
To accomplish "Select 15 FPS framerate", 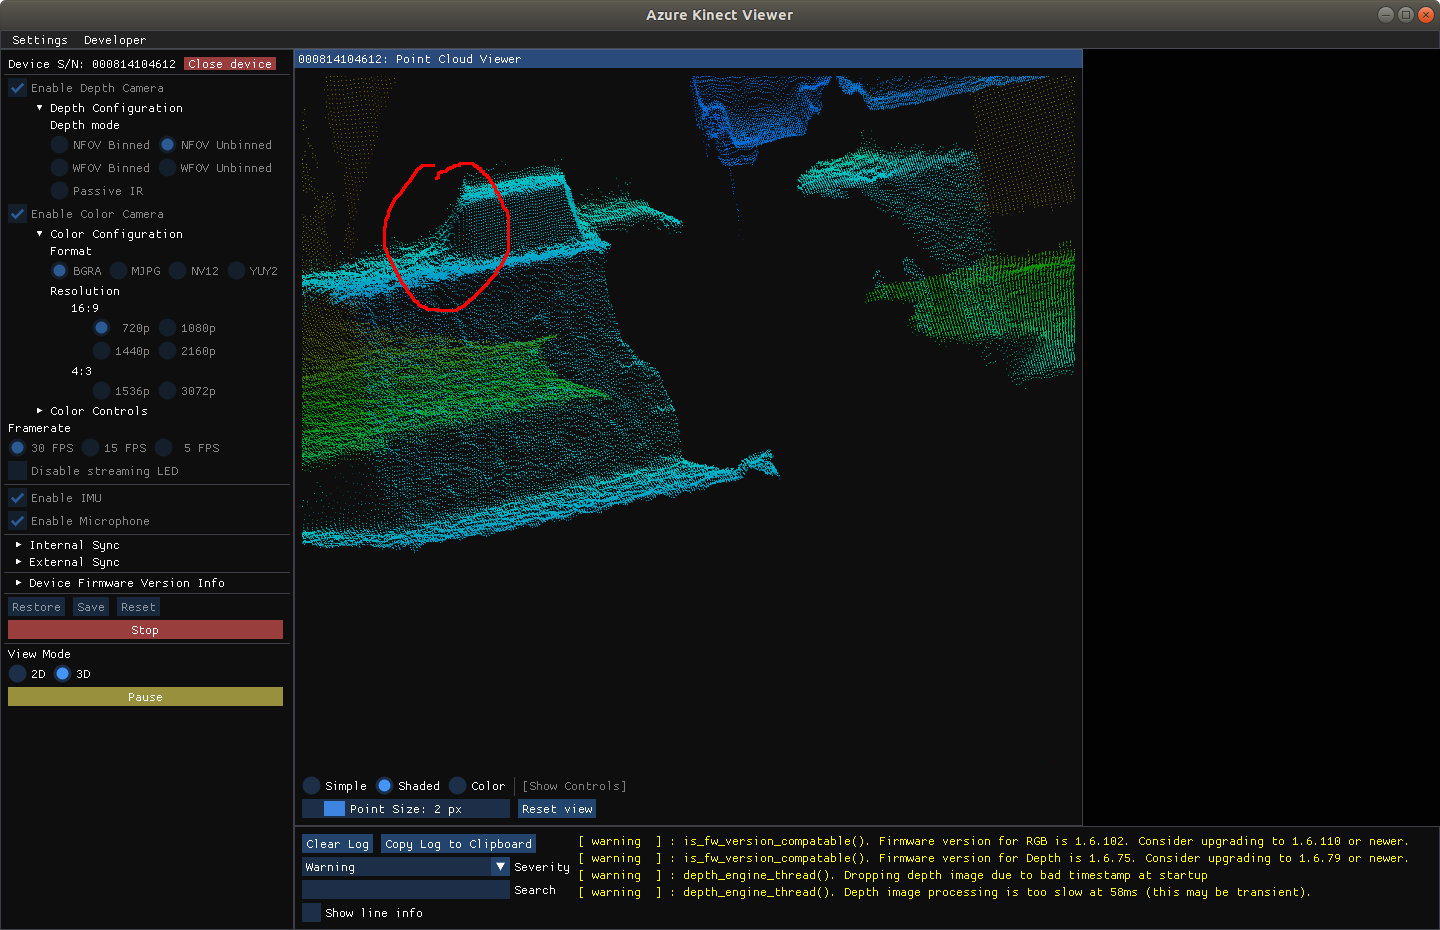I will point(91,448).
